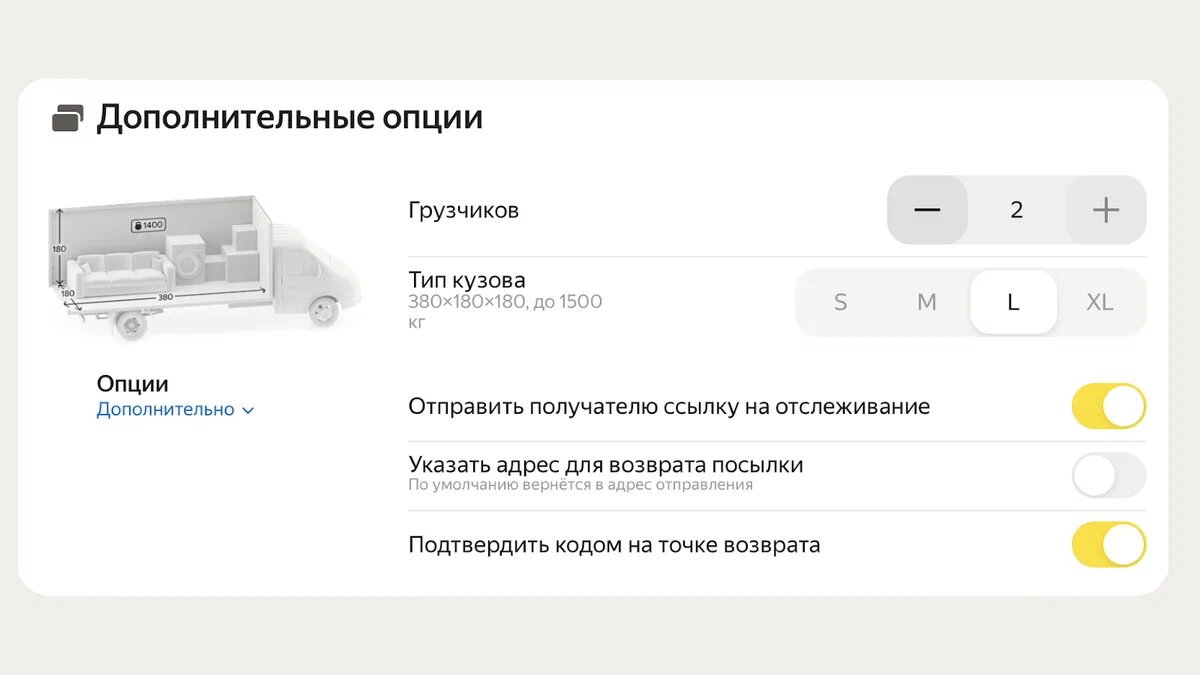This screenshot has height=675, width=1200.
Task: Disable tracking link sending toggle
Action: [x=1108, y=406]
